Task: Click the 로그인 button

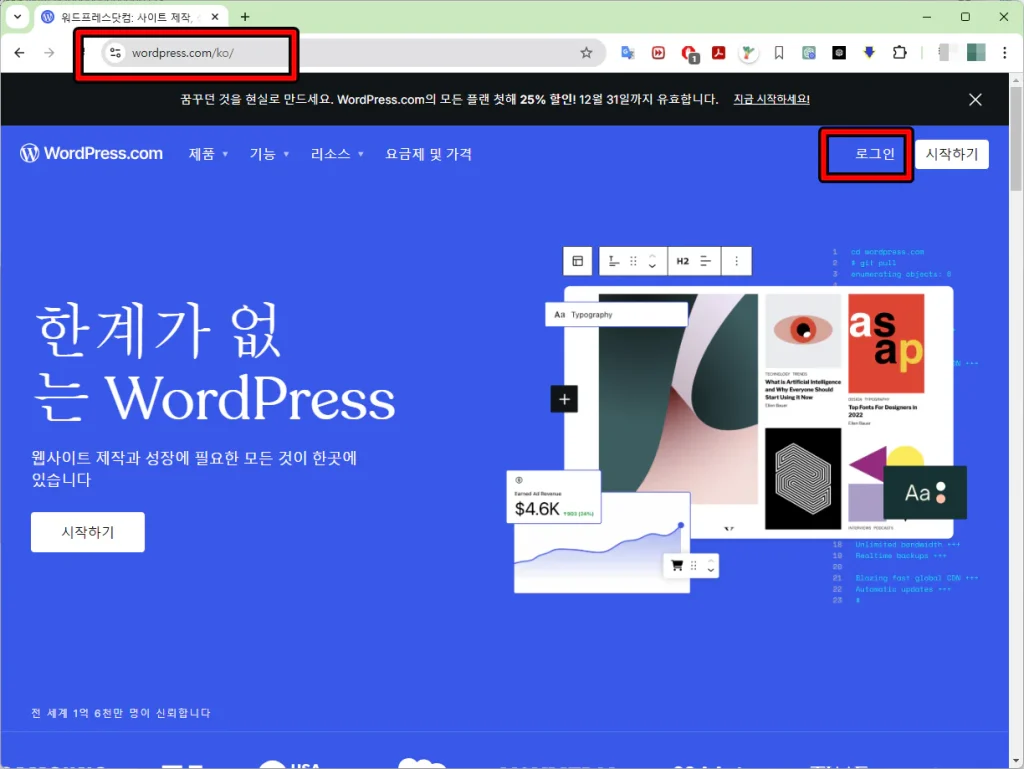Action: (x=867, y=154)
